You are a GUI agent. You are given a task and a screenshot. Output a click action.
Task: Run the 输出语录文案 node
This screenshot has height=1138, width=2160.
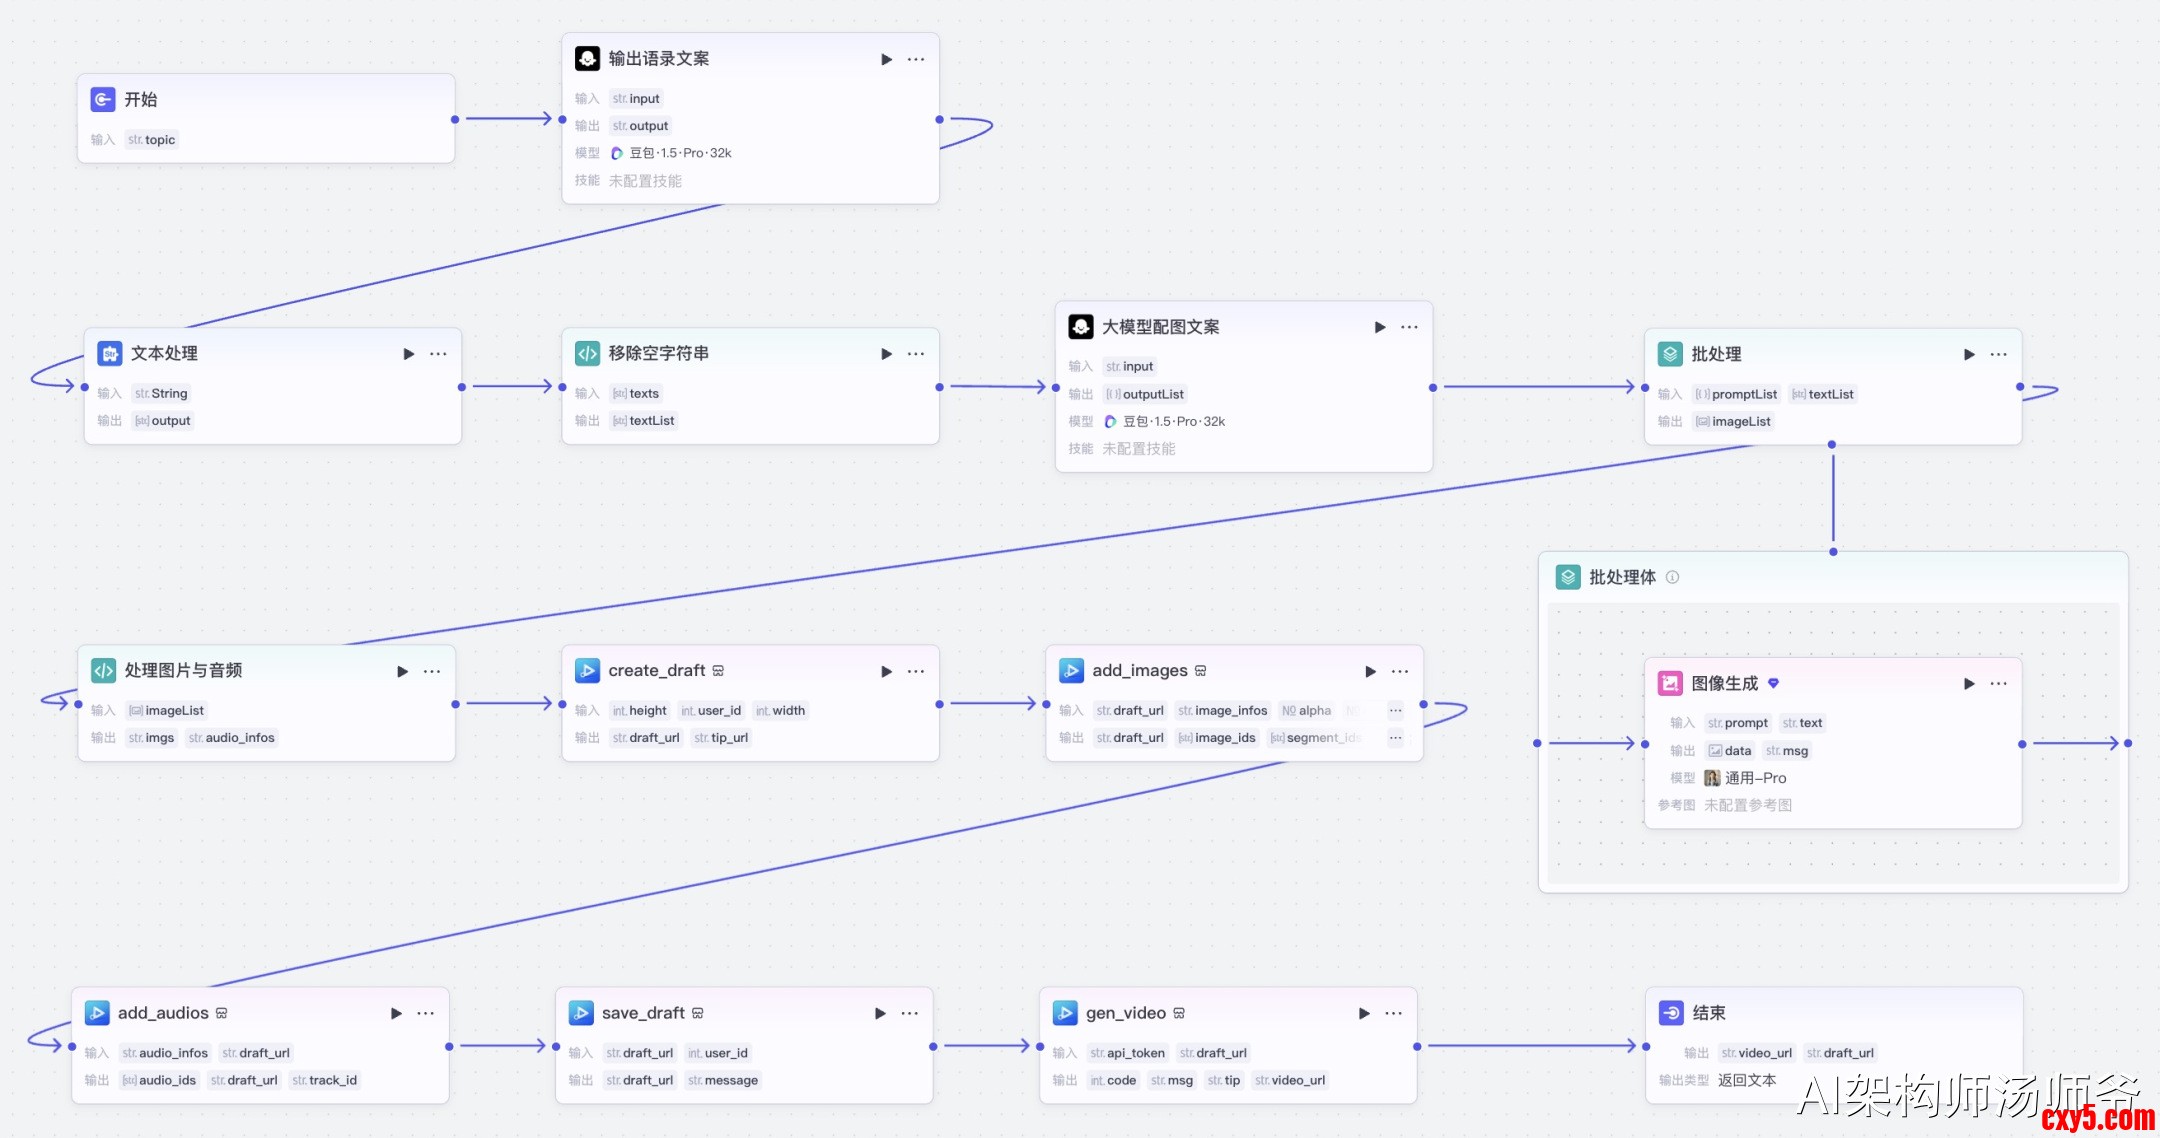886,59
